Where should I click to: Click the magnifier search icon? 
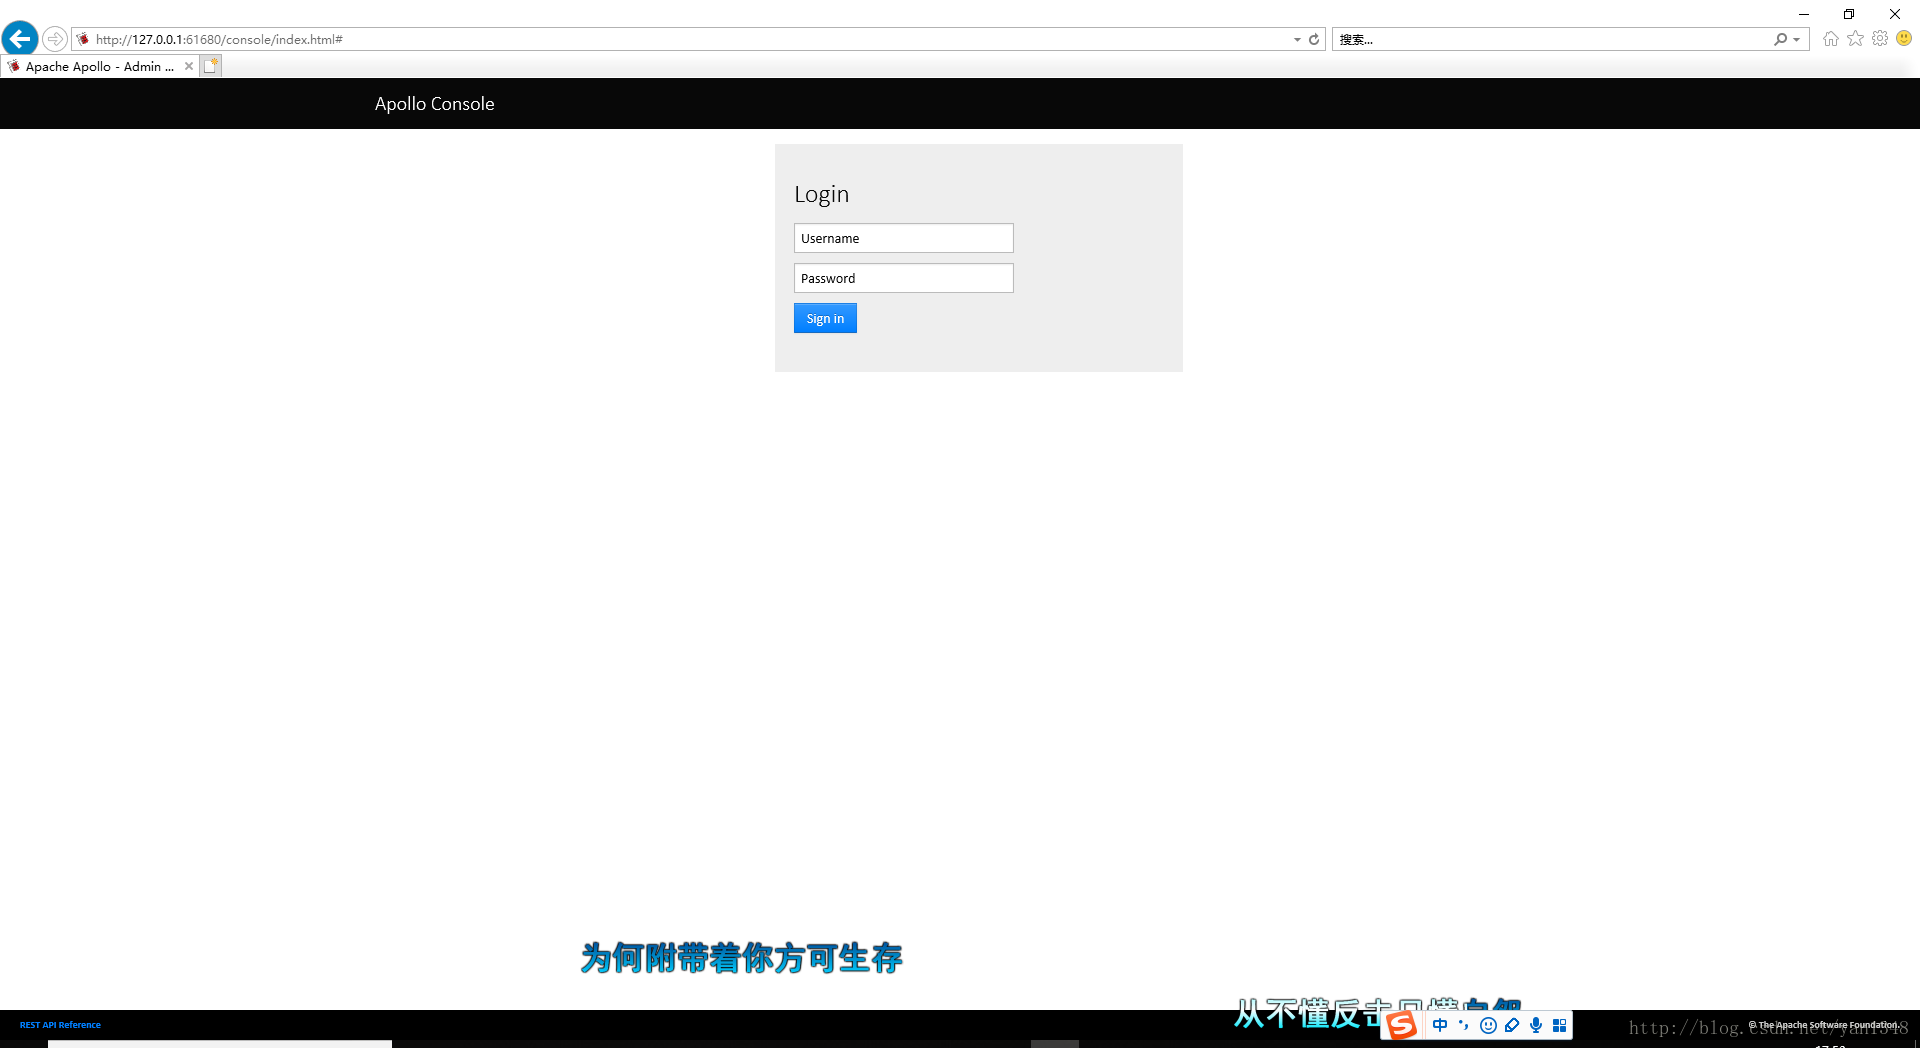[x=1780, y=39]
